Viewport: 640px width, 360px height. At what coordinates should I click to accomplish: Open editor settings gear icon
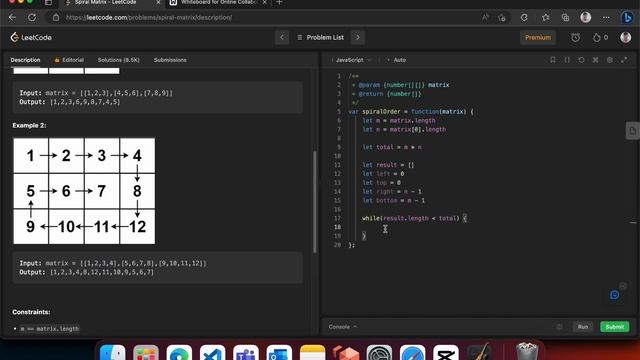coord(610,60)
